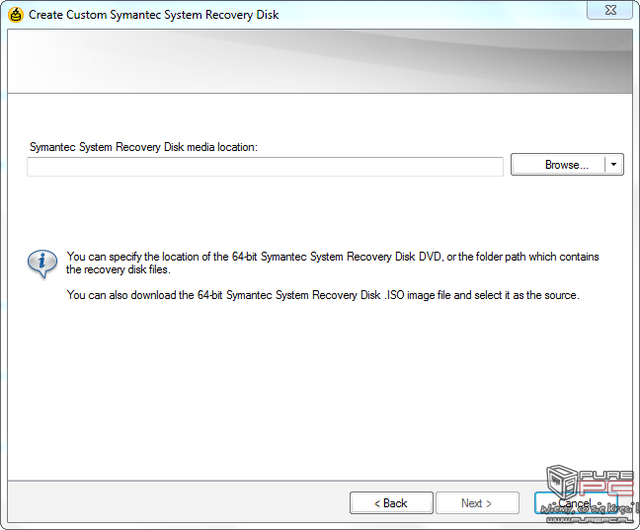The width and height of the screenshot is (640, 530).
Task: Click the Symantec icon in the title bar
Action: pyautogui.click(x=16, y=15)
